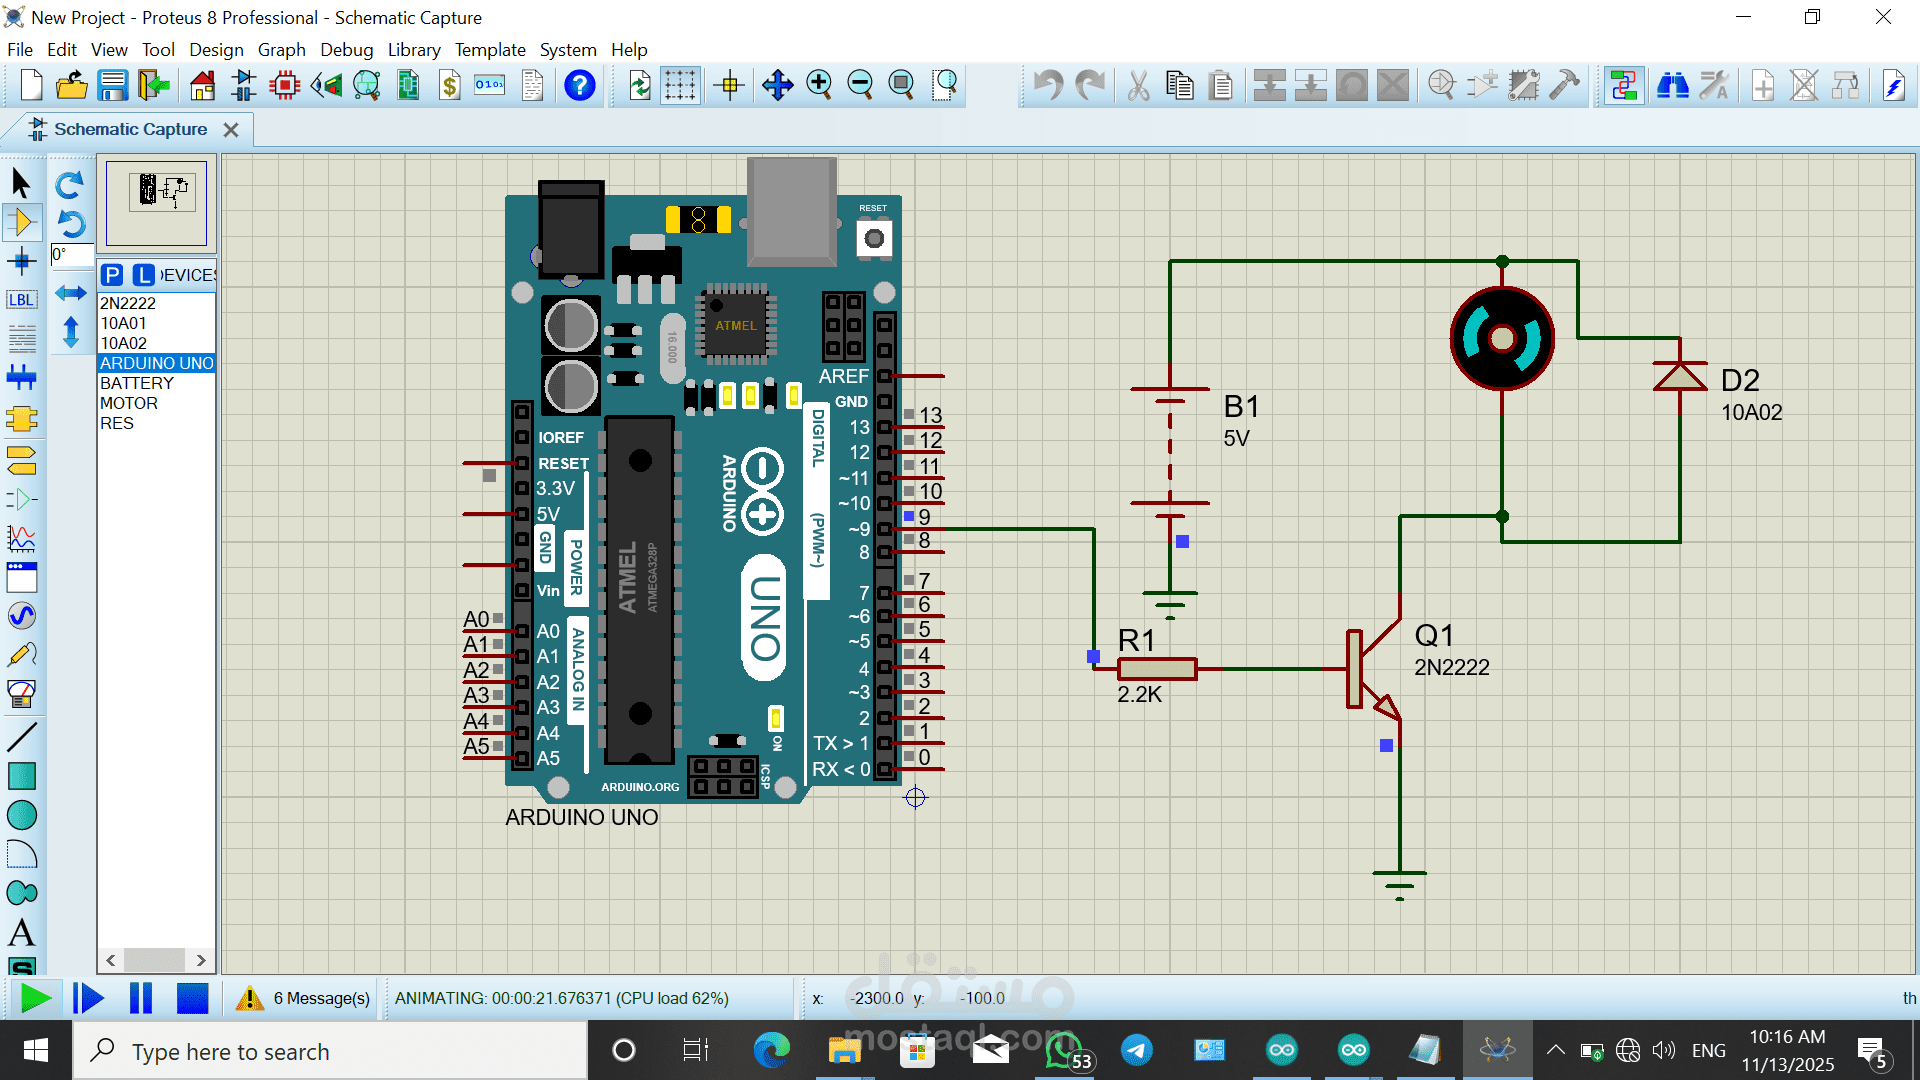Select the Junction Dot mode tool
Screen dimensions: 1920x1080
click(x=22, y=262)
